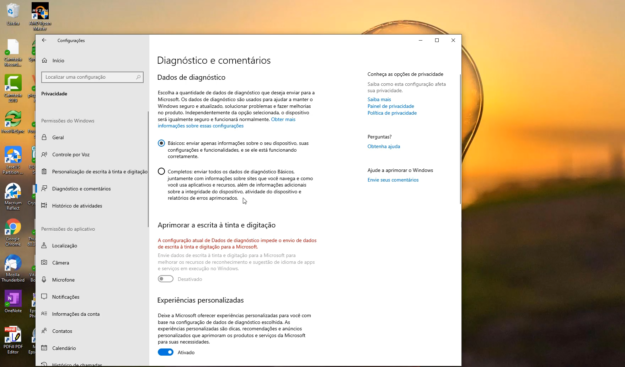Click the settings content vertical scrollbar
625x367 pixels.
click(460, 139)
